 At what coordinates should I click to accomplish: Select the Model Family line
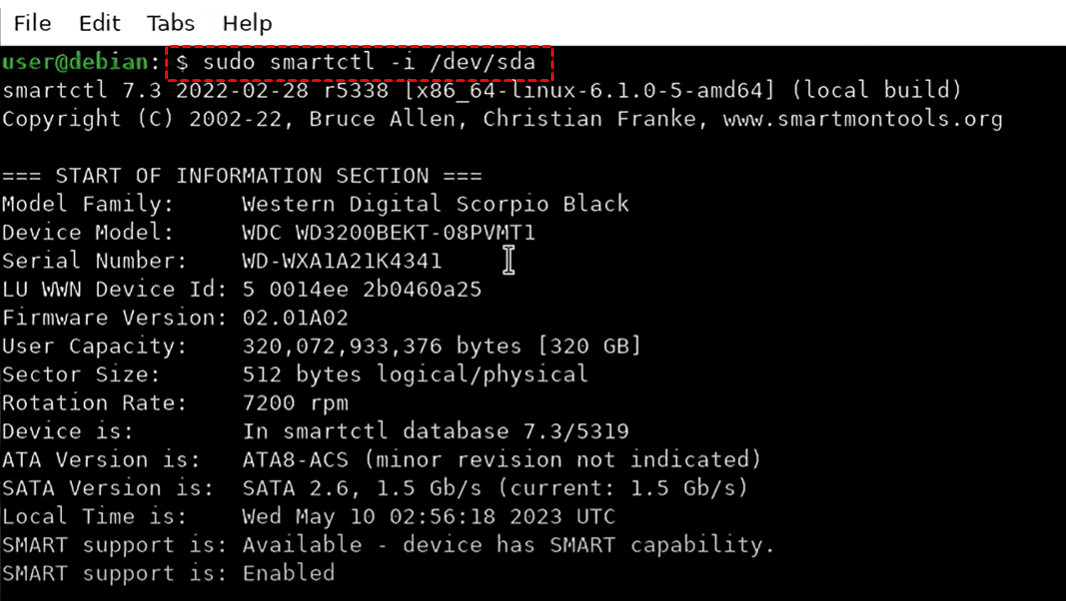click(x=315, y=204)
